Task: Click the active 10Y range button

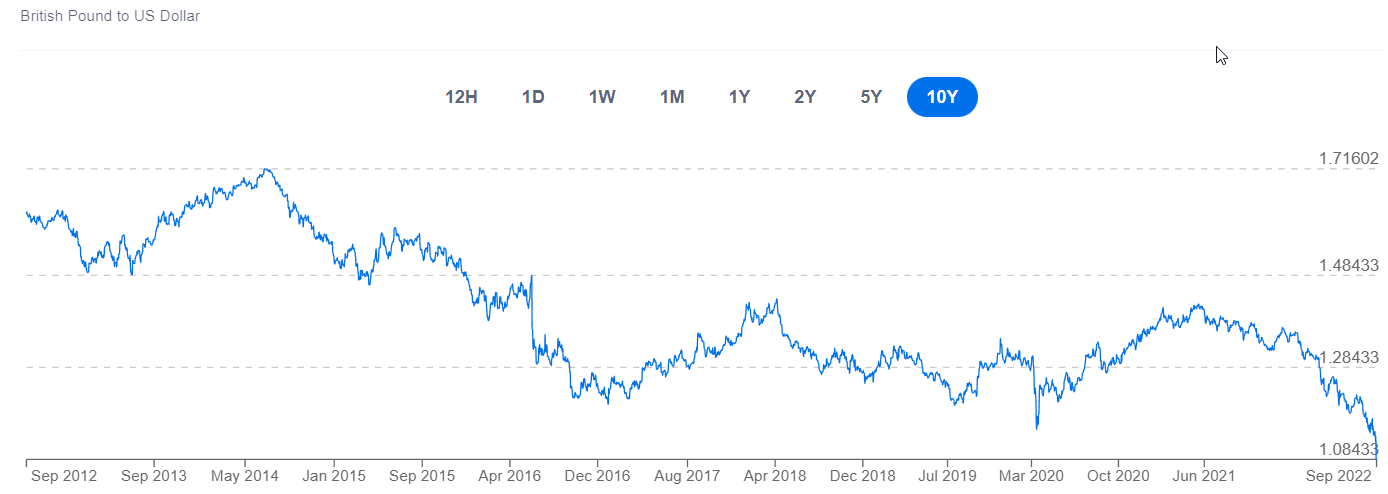Action: [x=942, y=97]
